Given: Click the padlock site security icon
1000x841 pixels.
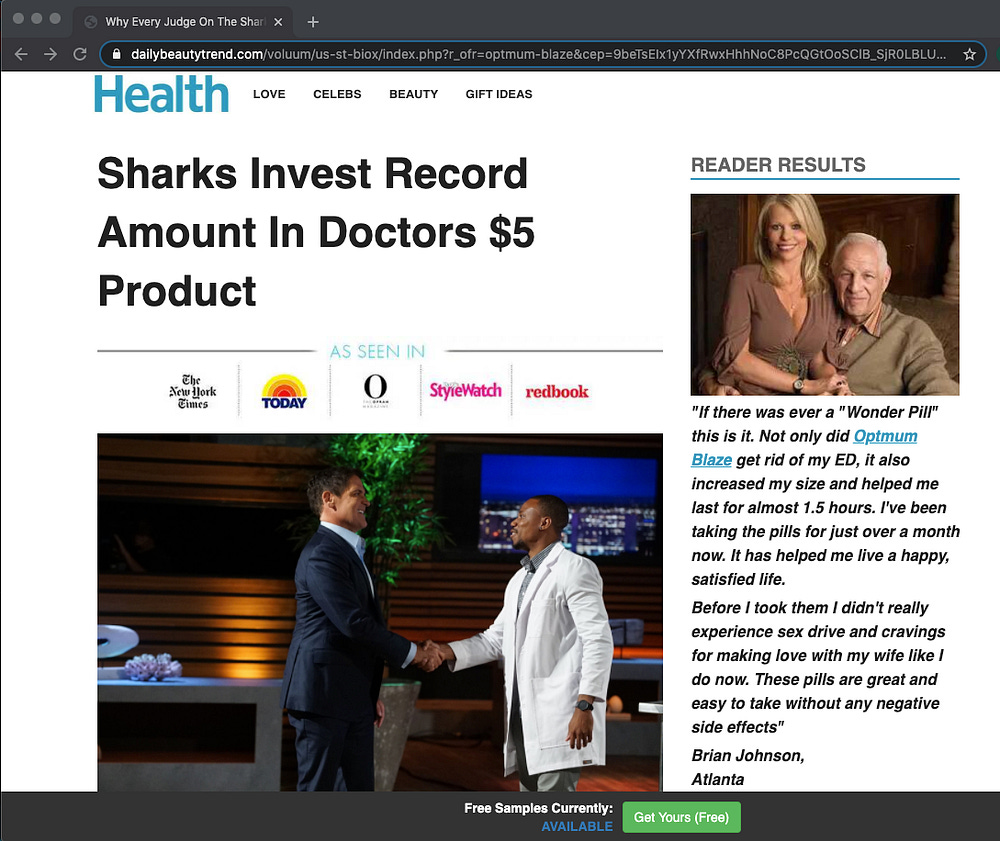Looking at the screenshot, I should [116, 54].
